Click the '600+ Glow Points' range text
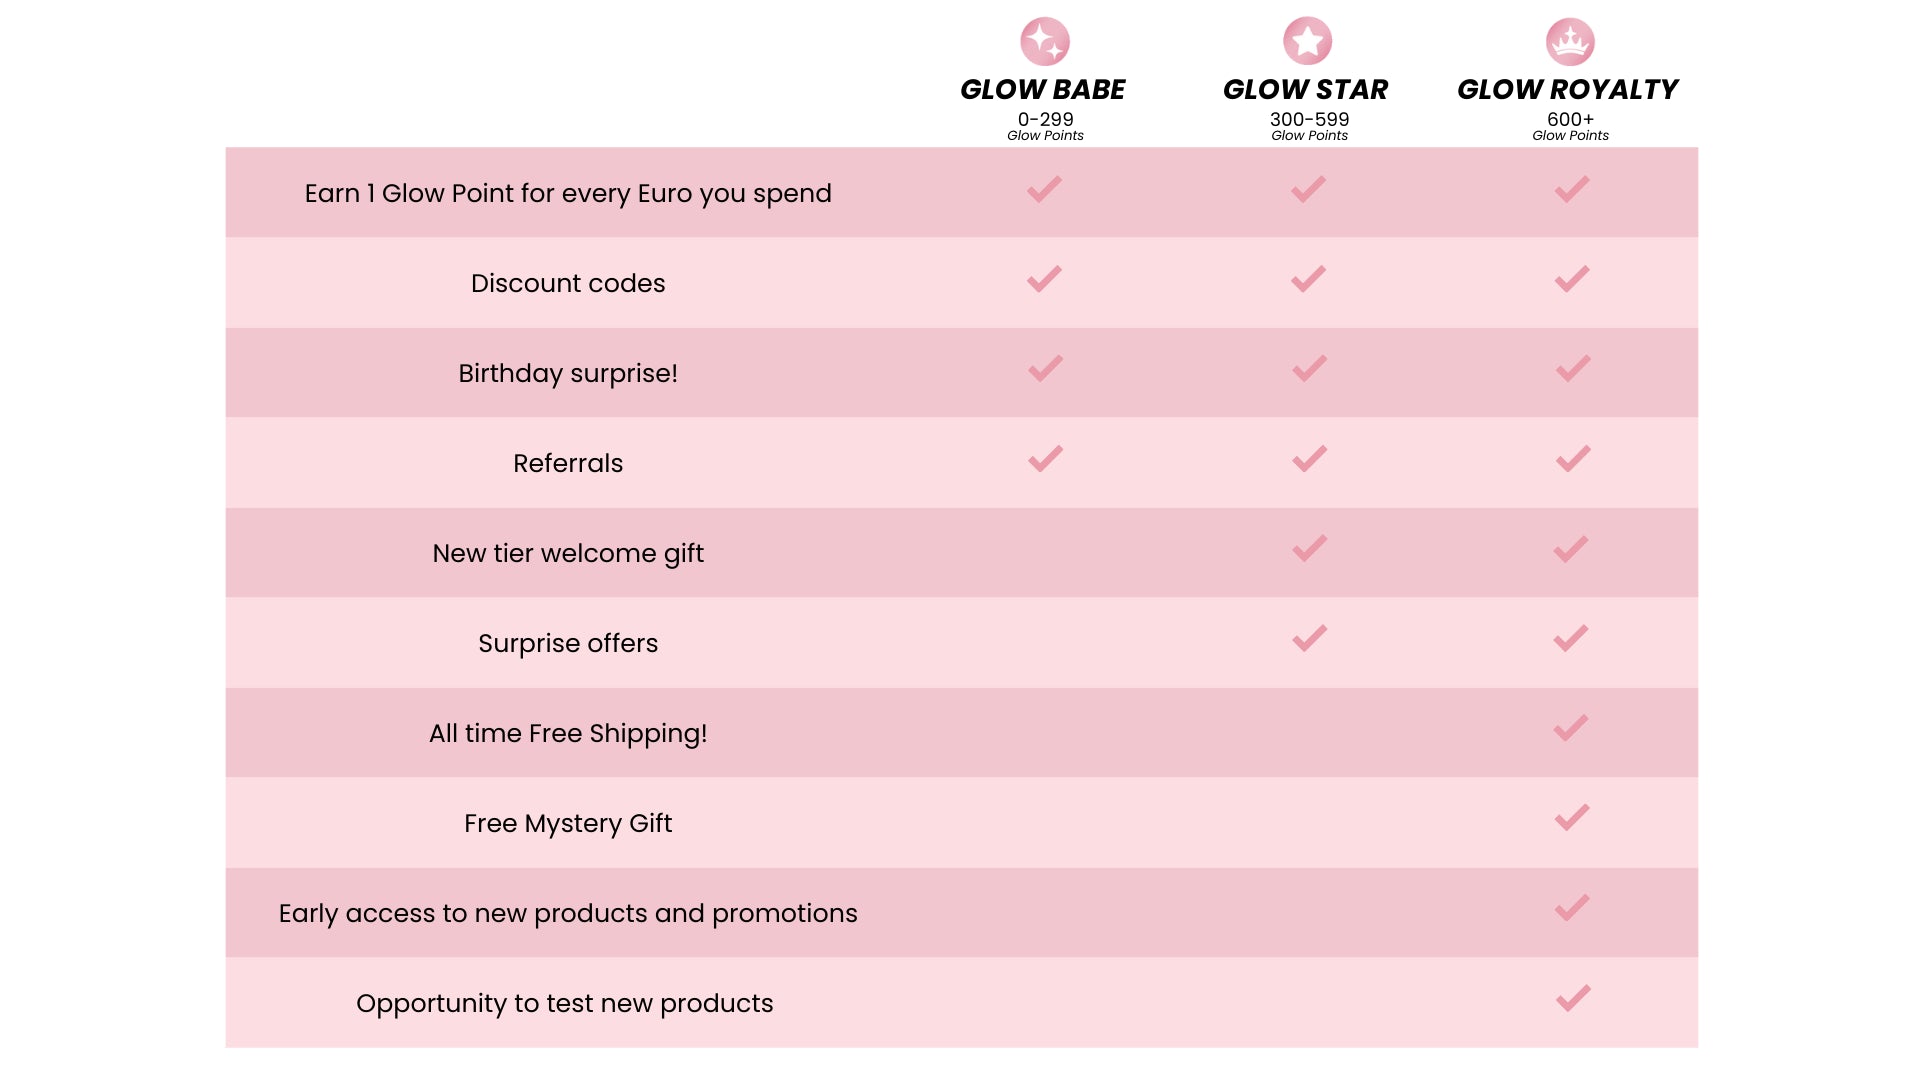The image size is (1920, 1080). click(1570, 126)
